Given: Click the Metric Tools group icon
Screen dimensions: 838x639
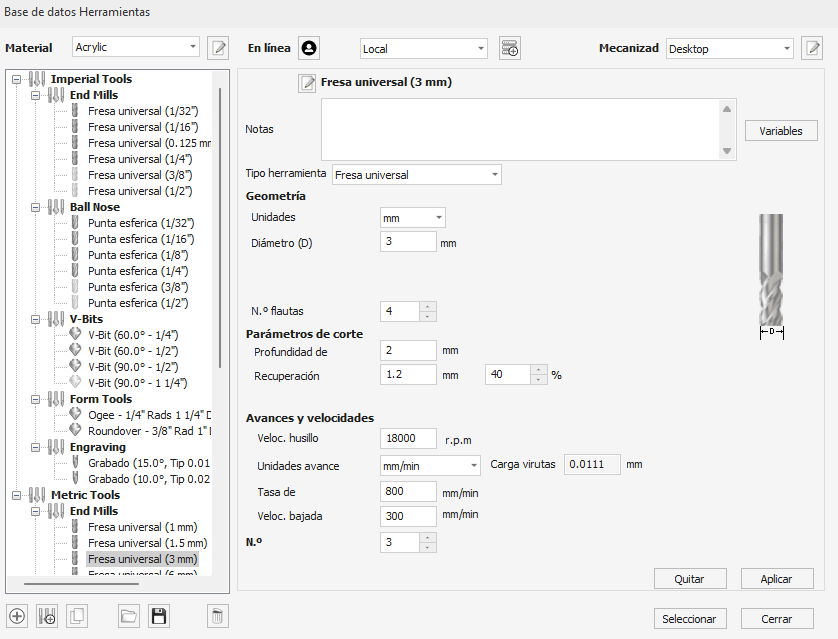Looking at the screenshot, I should [36, 495].
